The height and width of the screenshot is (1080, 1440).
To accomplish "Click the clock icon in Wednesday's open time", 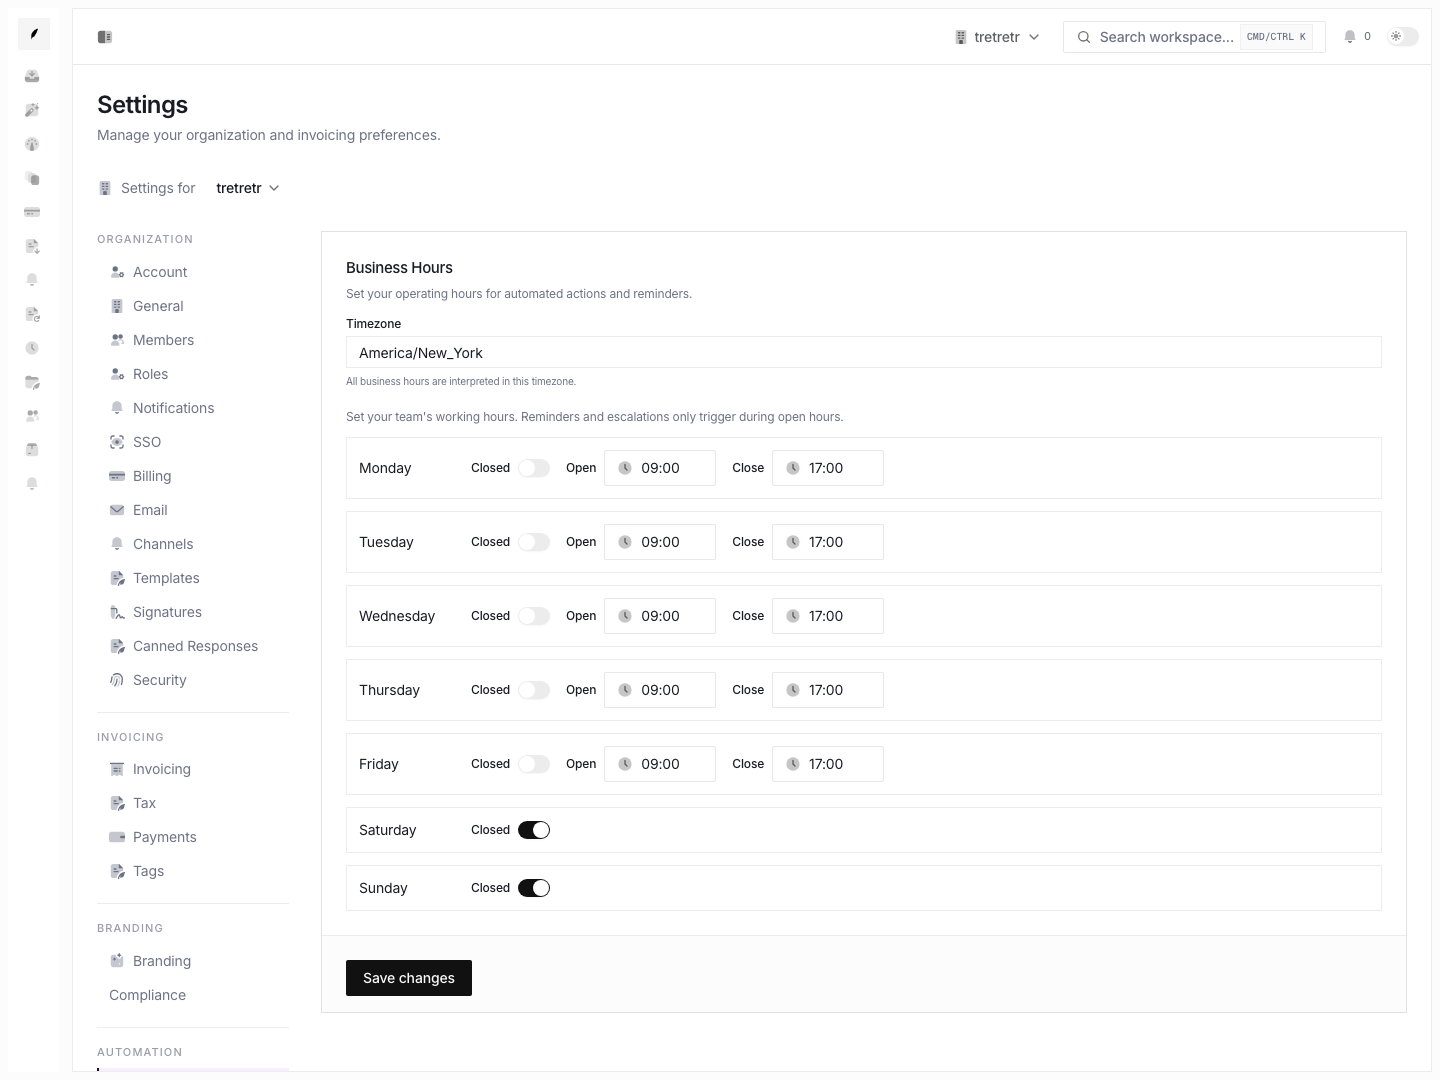I will (x=625, y=616).
